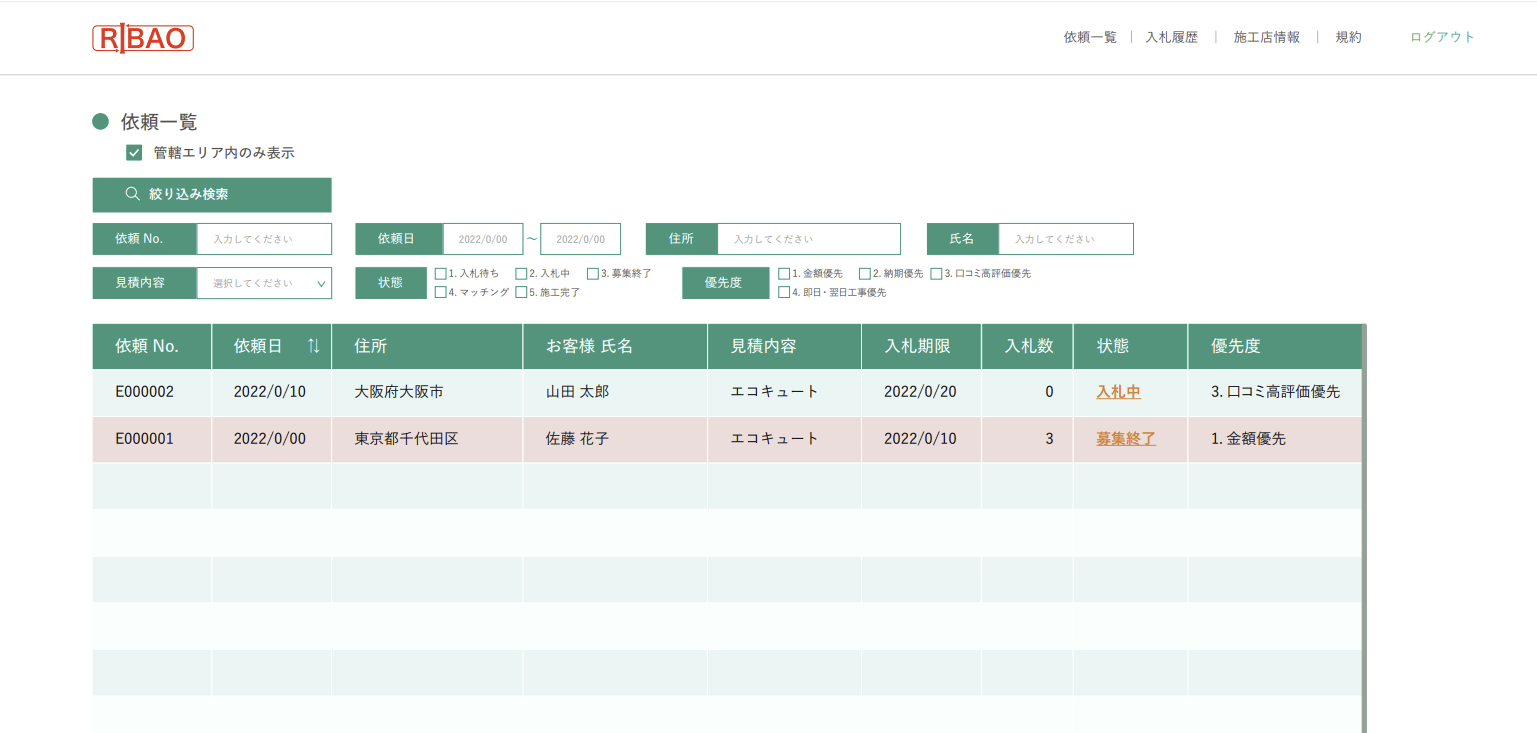Toggle 管轄エリア内のみ表示 checkbox
This screenshot has height=733, width=1537.
point(134,153)
